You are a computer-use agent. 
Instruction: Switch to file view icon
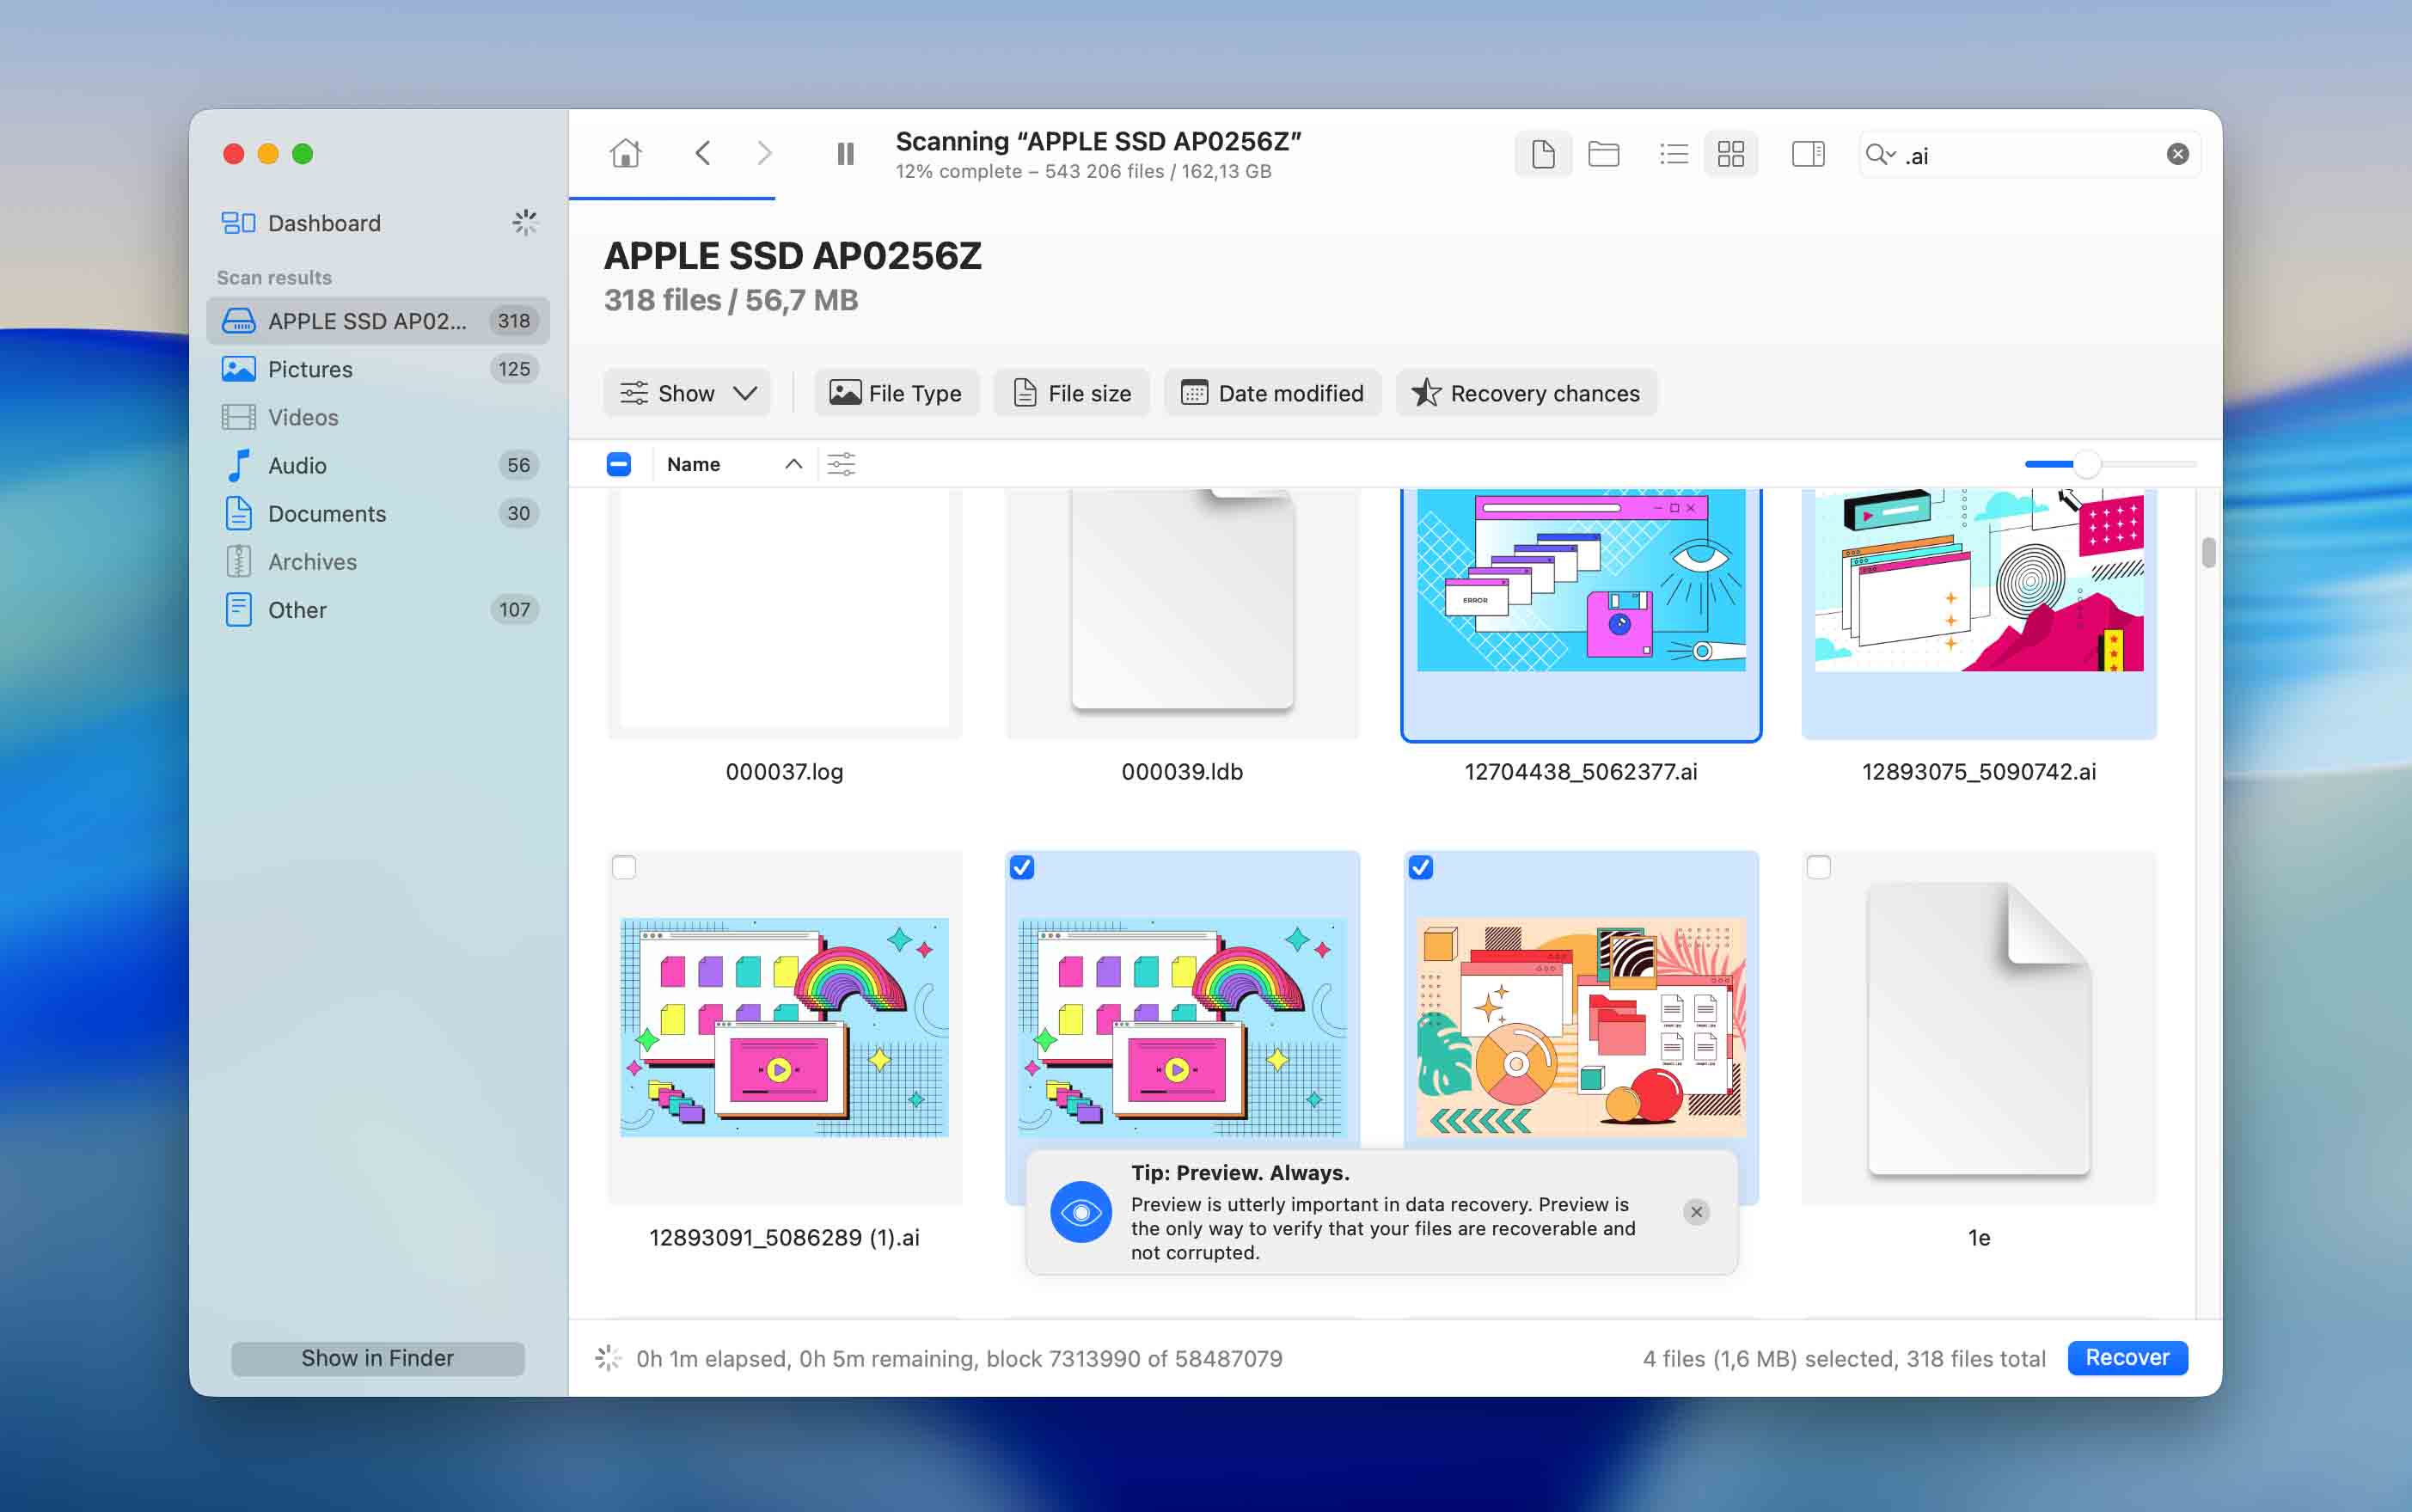pyautogui.click(x=1542, y=154)
